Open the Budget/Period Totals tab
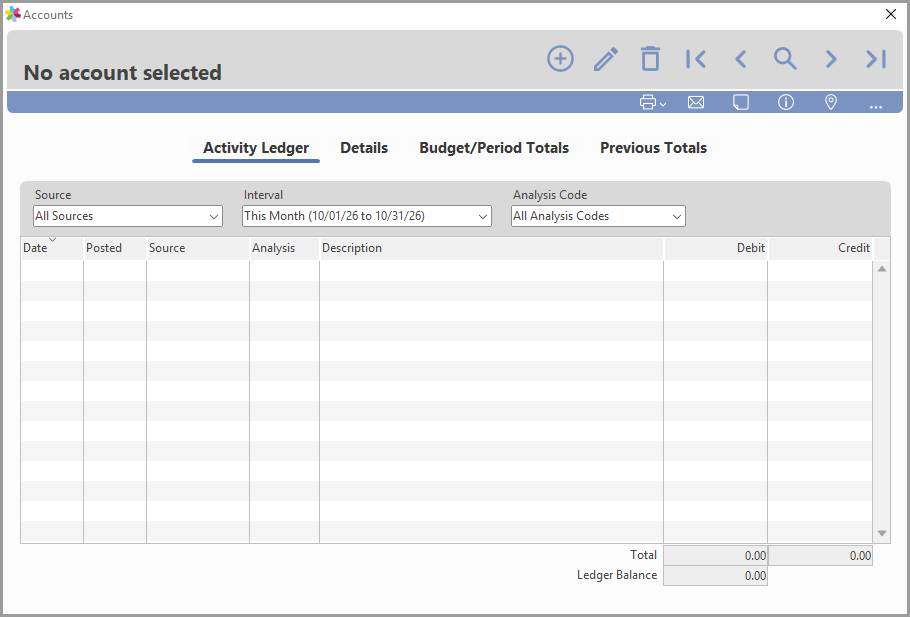This screenshot has width=910, height=617. pyautogui.click(x=494, y=148)
